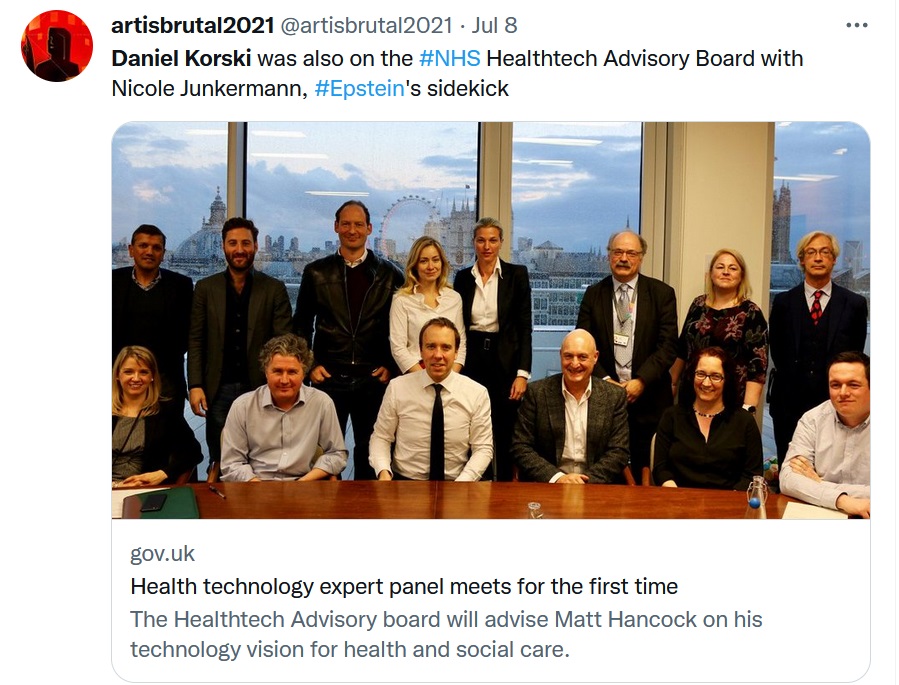The image size is (899, 685).
Task: Open the tweet via Jul 8 timestamp
Action: pyautogui.click(x=494, y=25)
